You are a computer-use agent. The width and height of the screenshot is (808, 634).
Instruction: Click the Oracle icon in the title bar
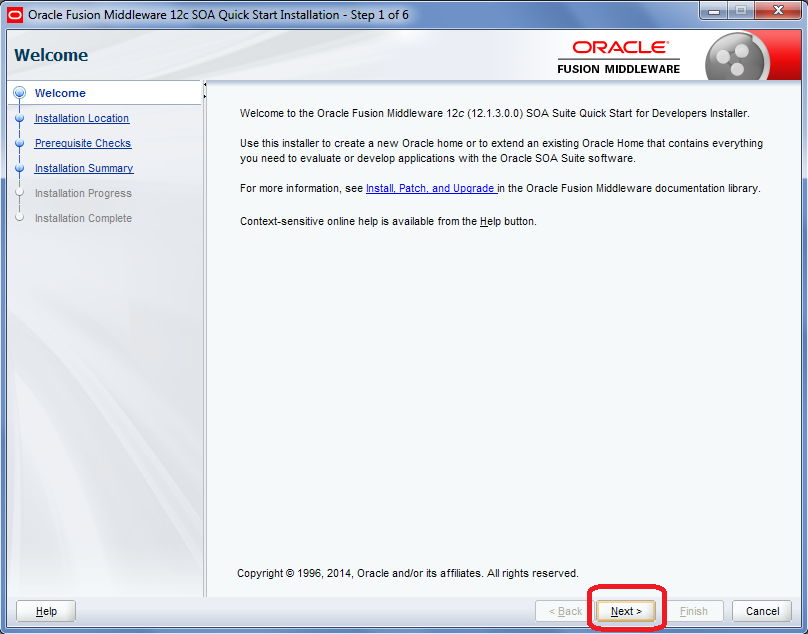coord(13,13)
